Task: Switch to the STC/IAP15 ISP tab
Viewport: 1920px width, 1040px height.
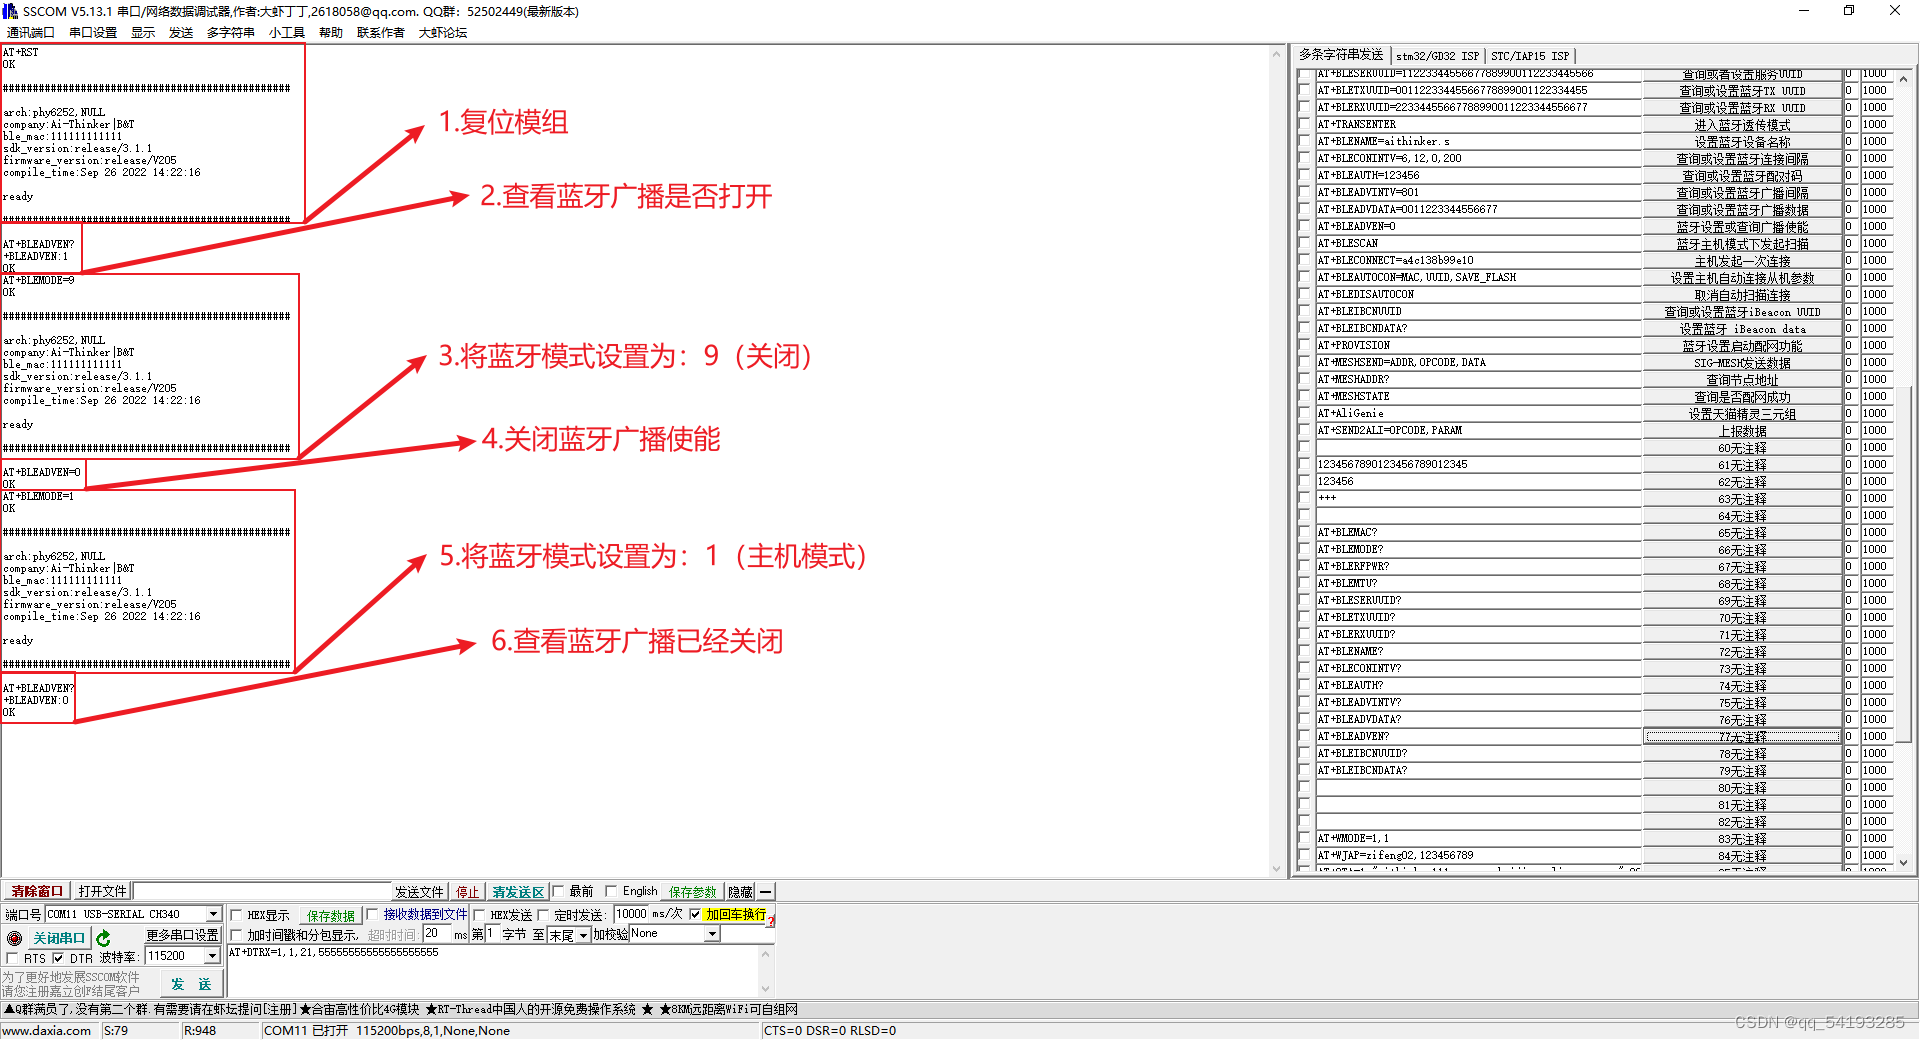Action: [1530, 56]
